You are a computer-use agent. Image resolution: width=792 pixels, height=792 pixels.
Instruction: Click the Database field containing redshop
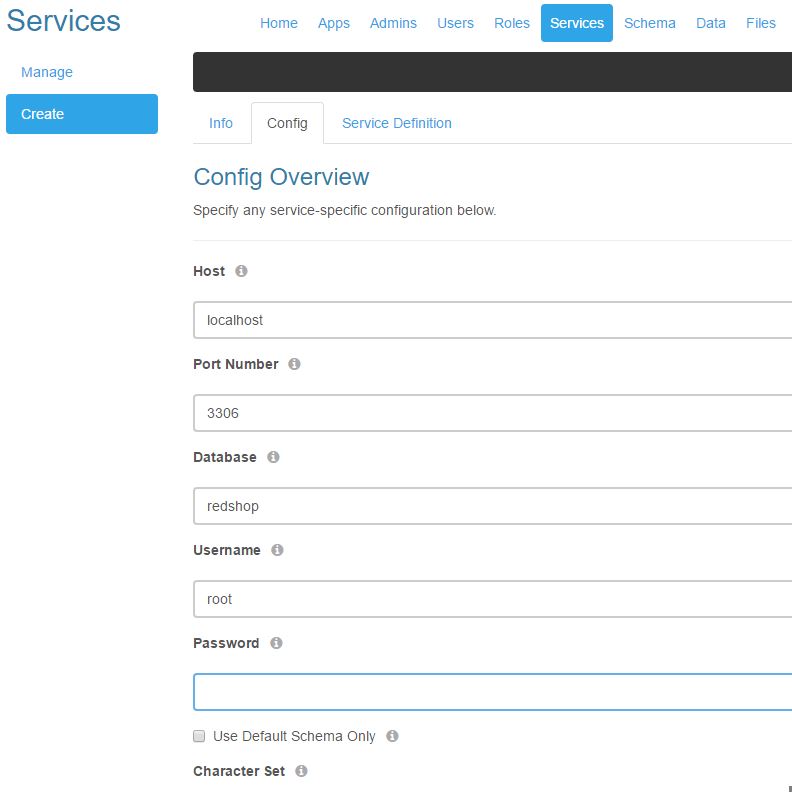tap(492, 506)
